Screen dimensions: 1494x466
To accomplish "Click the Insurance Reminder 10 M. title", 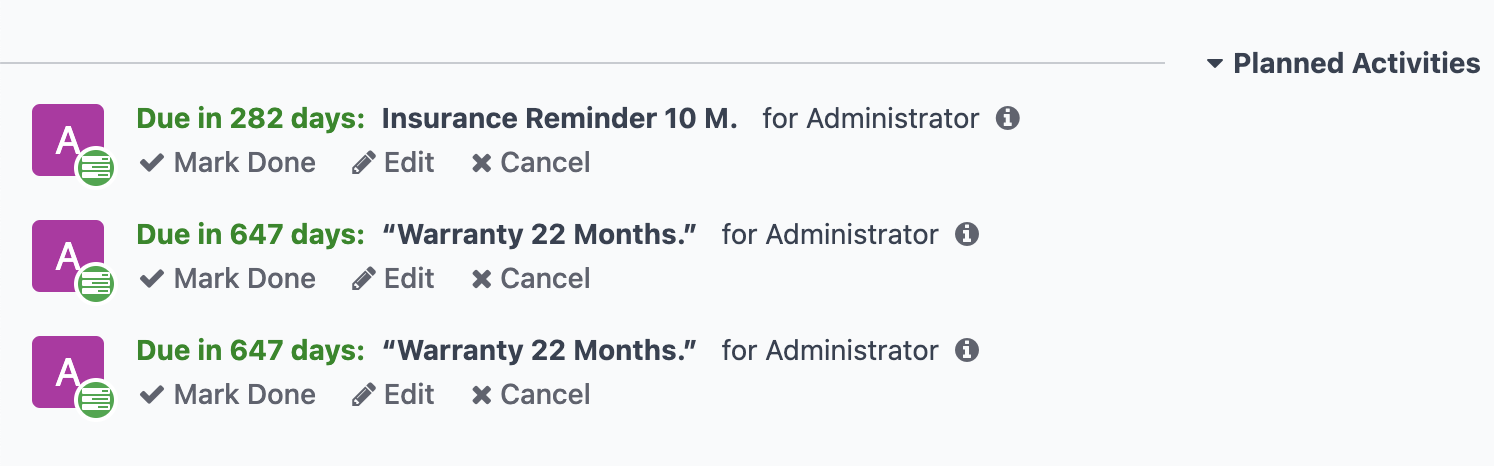I will (560, 119).
